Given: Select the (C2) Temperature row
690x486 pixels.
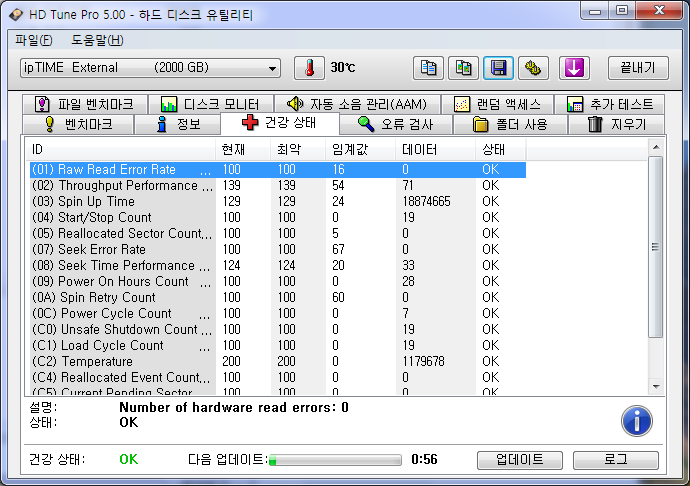Looking at the screenshot, I should tap(278, 361).
